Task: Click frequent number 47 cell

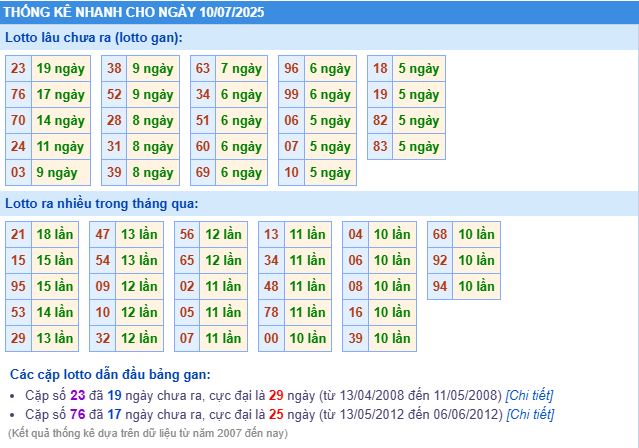Action: click(103, 234)
